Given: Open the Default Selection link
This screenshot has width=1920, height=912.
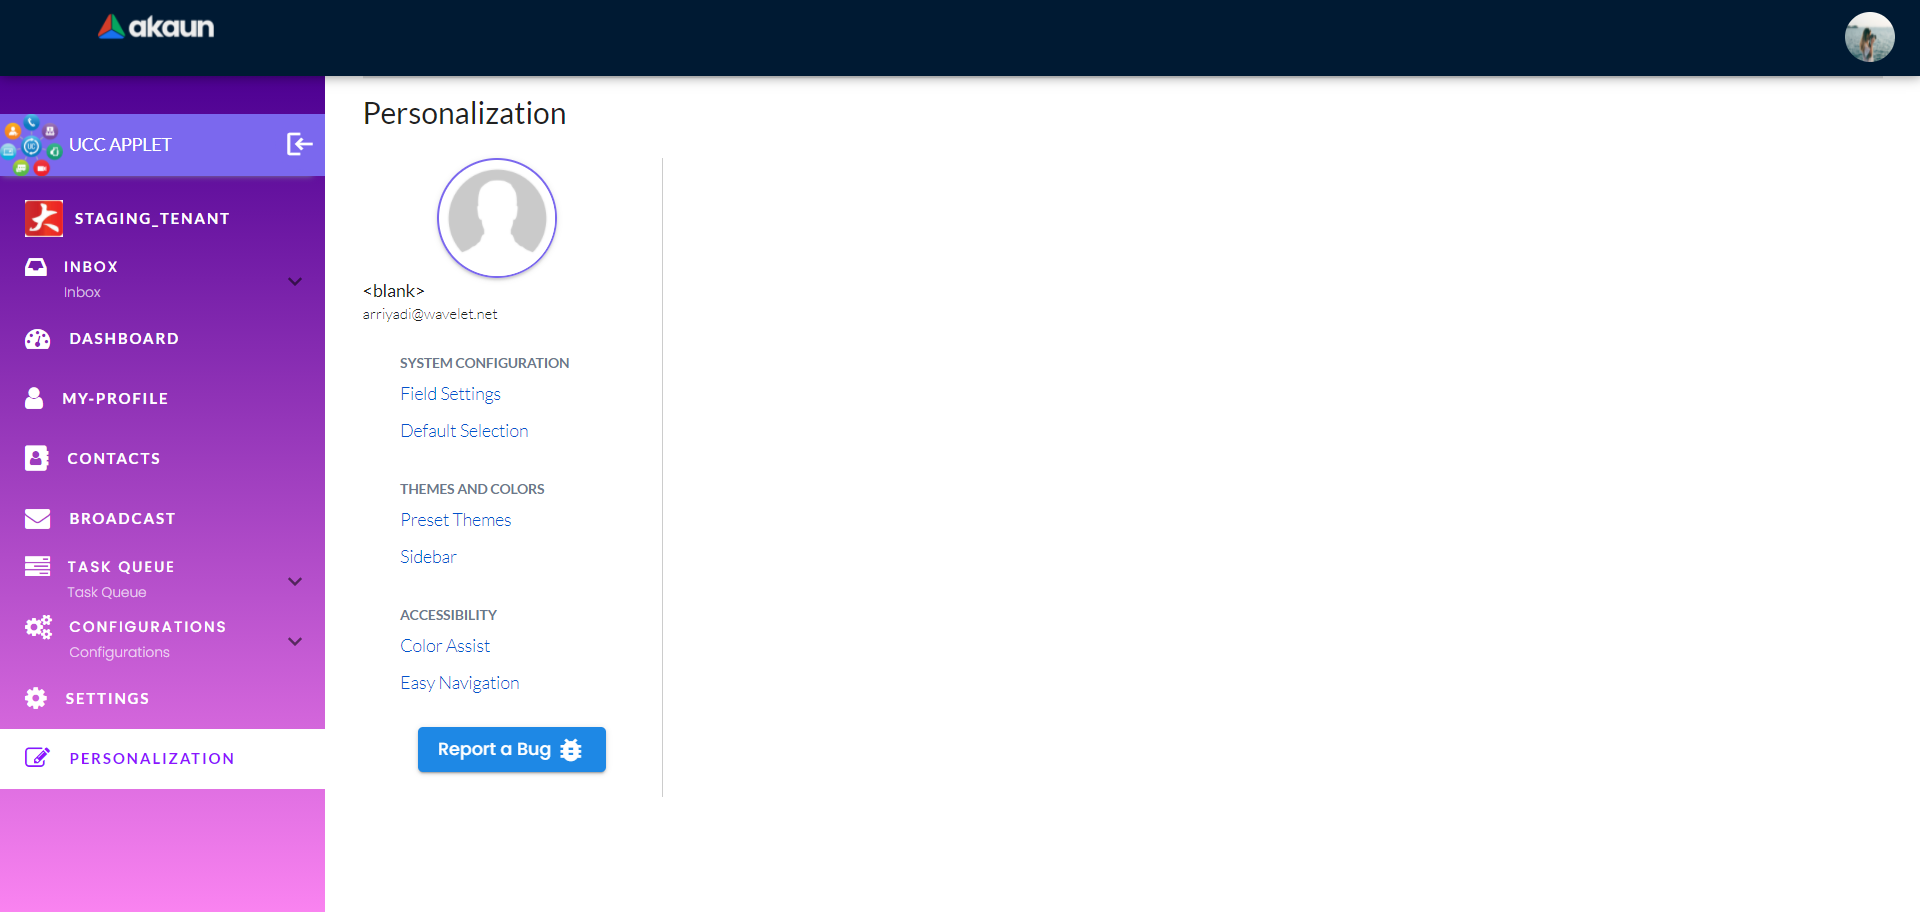Looking at the screenshot, I should [464, 431].
